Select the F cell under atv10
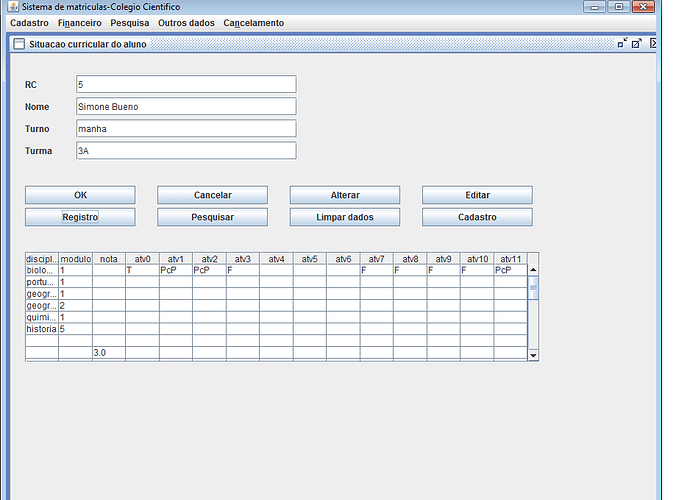690x500 pixels. point(477,270)
